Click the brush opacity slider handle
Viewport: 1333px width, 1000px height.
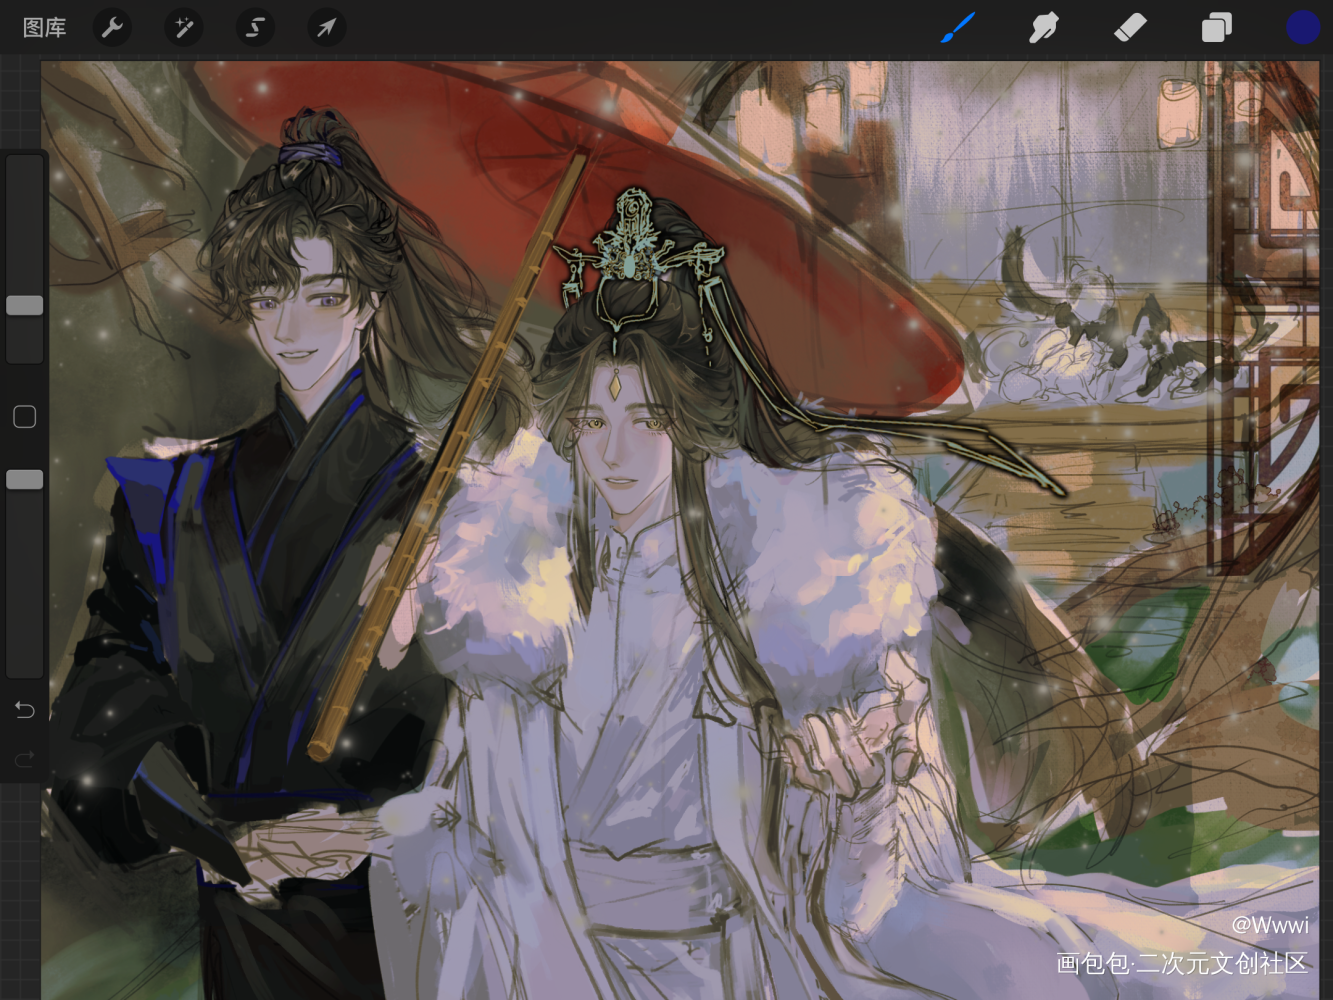coord(25,480)
